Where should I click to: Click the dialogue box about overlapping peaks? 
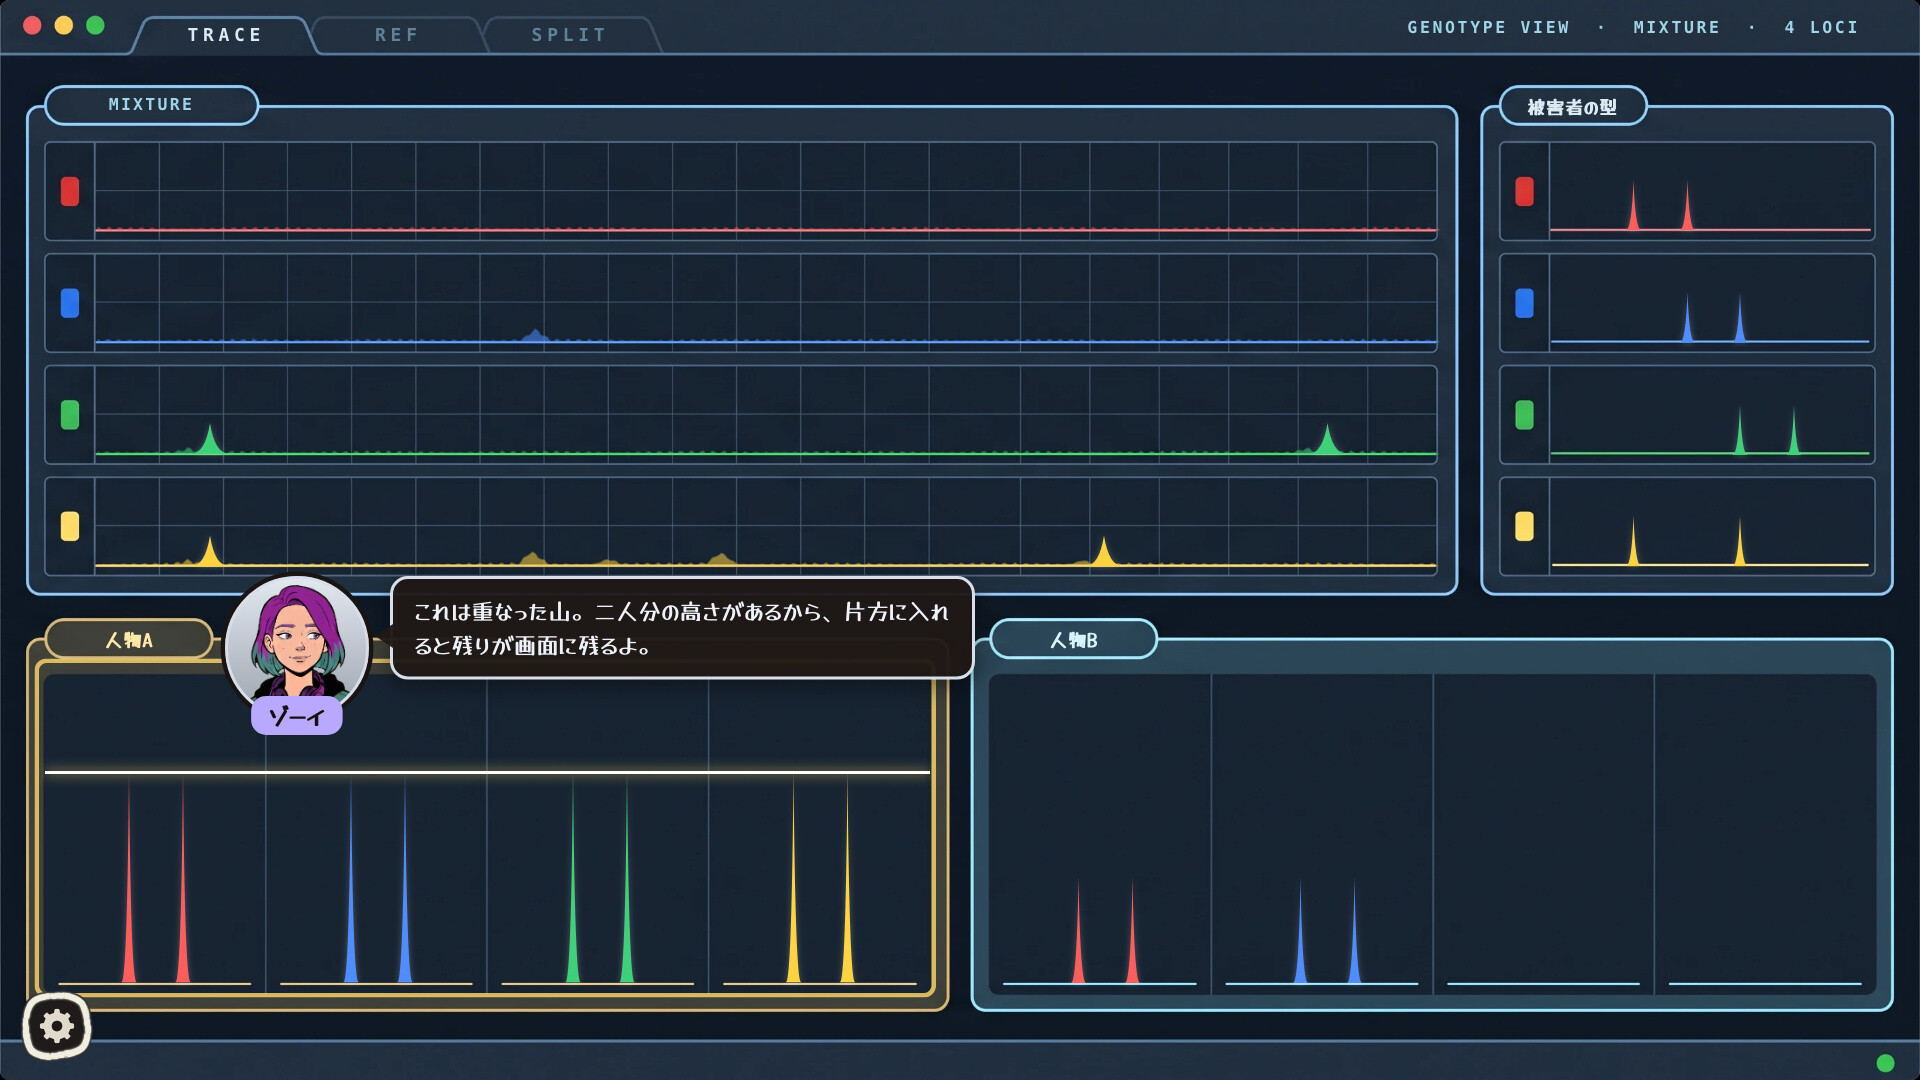click(x=682, y=628)
